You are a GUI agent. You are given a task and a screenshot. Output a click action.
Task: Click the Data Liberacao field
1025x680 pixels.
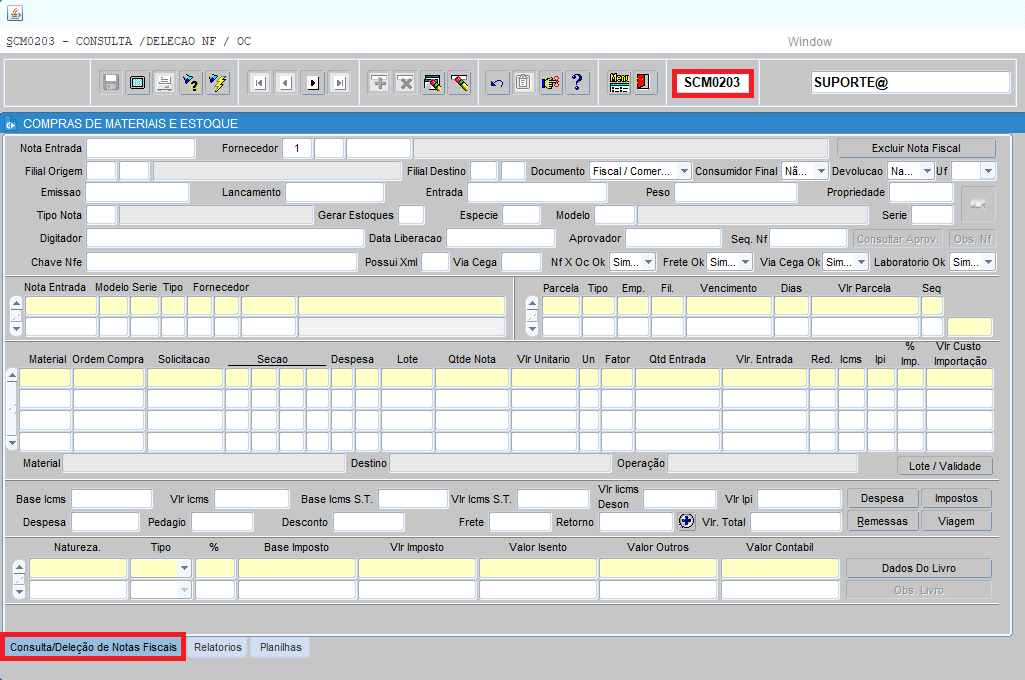pos(500,239)
